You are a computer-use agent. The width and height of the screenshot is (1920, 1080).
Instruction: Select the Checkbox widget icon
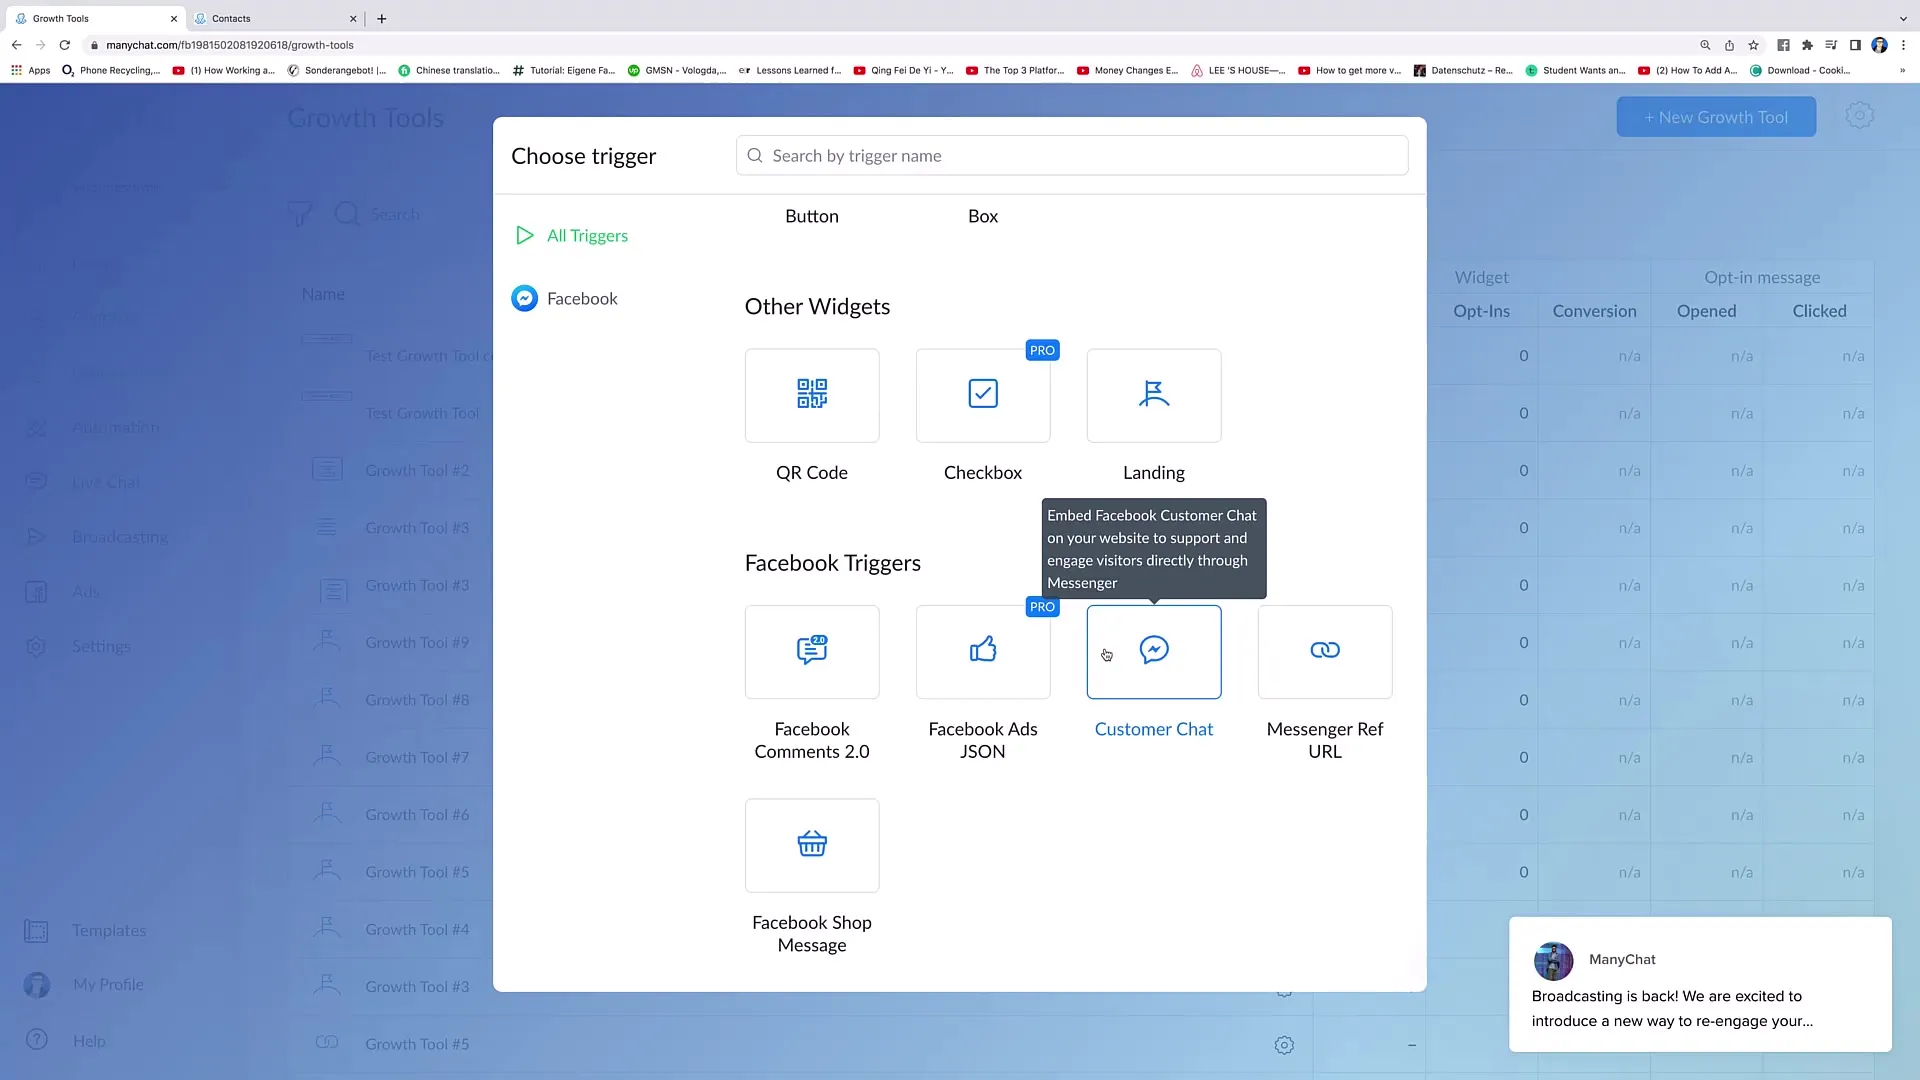982,393
